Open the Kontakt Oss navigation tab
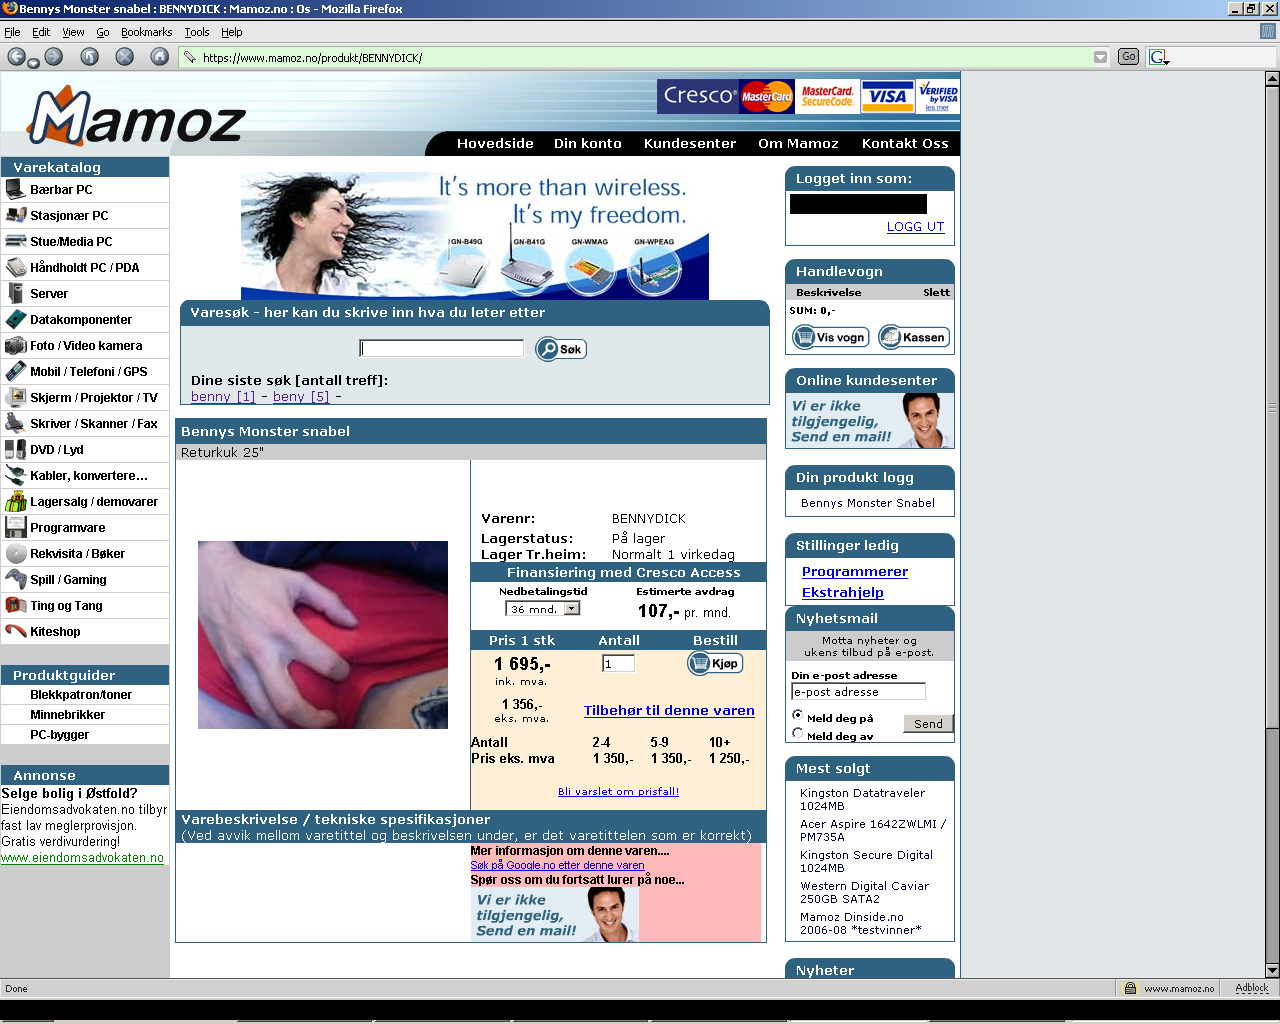 pyautogui.click(x=905, y=143)
